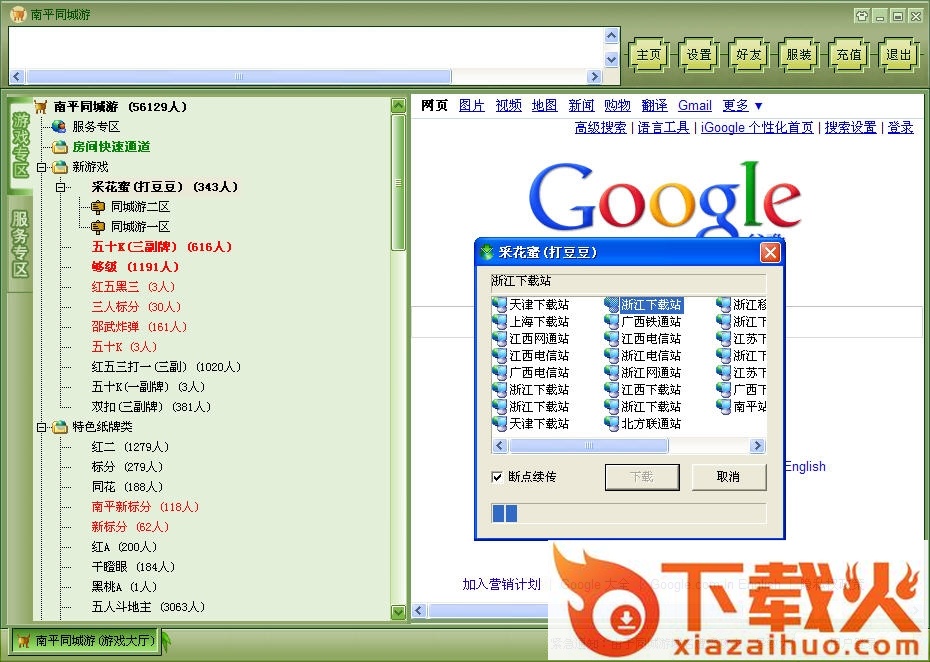Select 够级 (1191人) in game tree
This screenshot has height=662, width=930.
[135, 267]
